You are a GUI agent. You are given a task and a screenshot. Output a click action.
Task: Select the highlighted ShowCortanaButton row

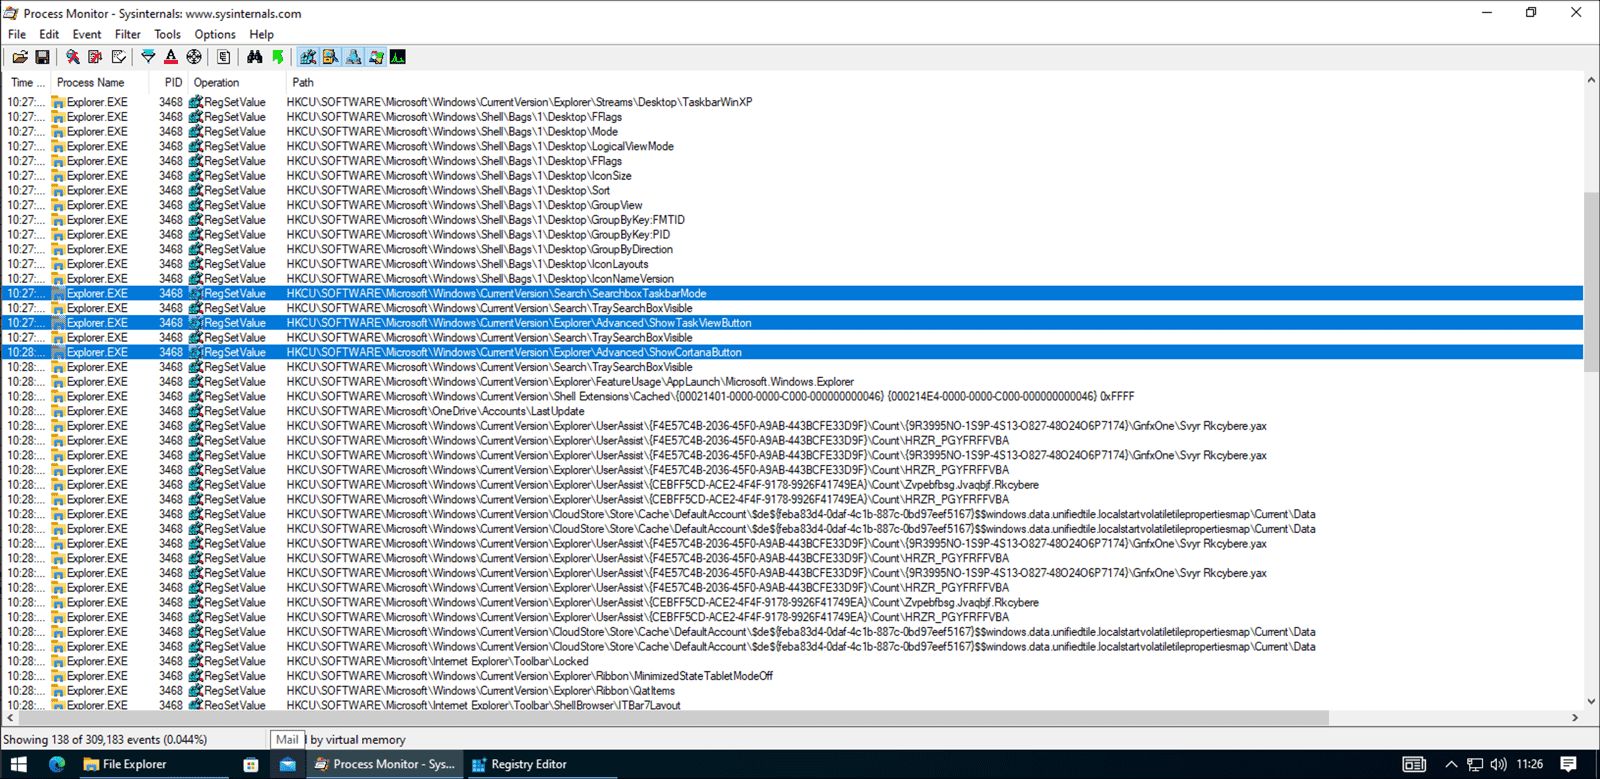[794, 352]
